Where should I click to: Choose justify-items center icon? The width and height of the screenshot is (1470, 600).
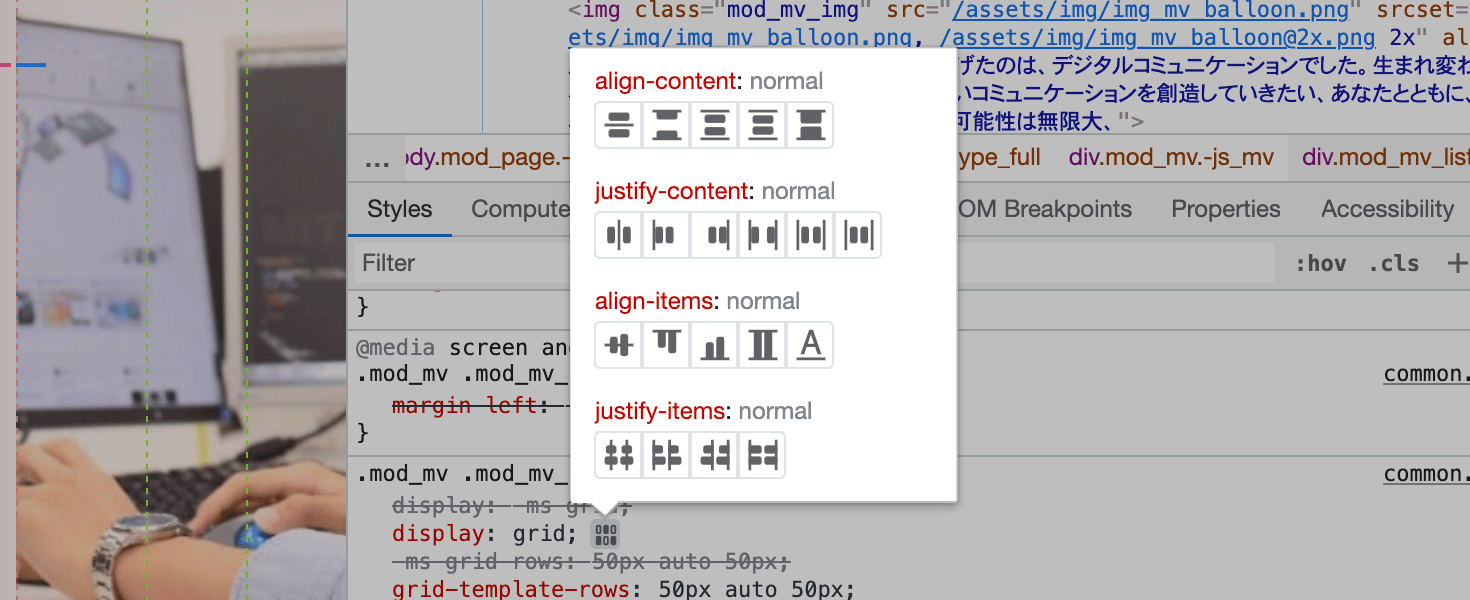(619, 455)
